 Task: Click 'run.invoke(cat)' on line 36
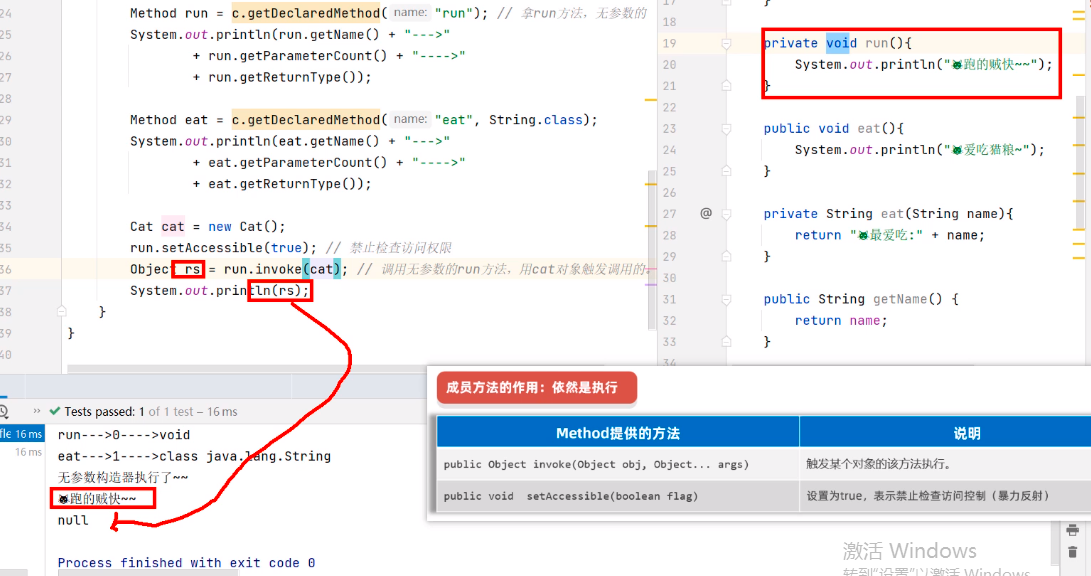[x=282, y=269]
